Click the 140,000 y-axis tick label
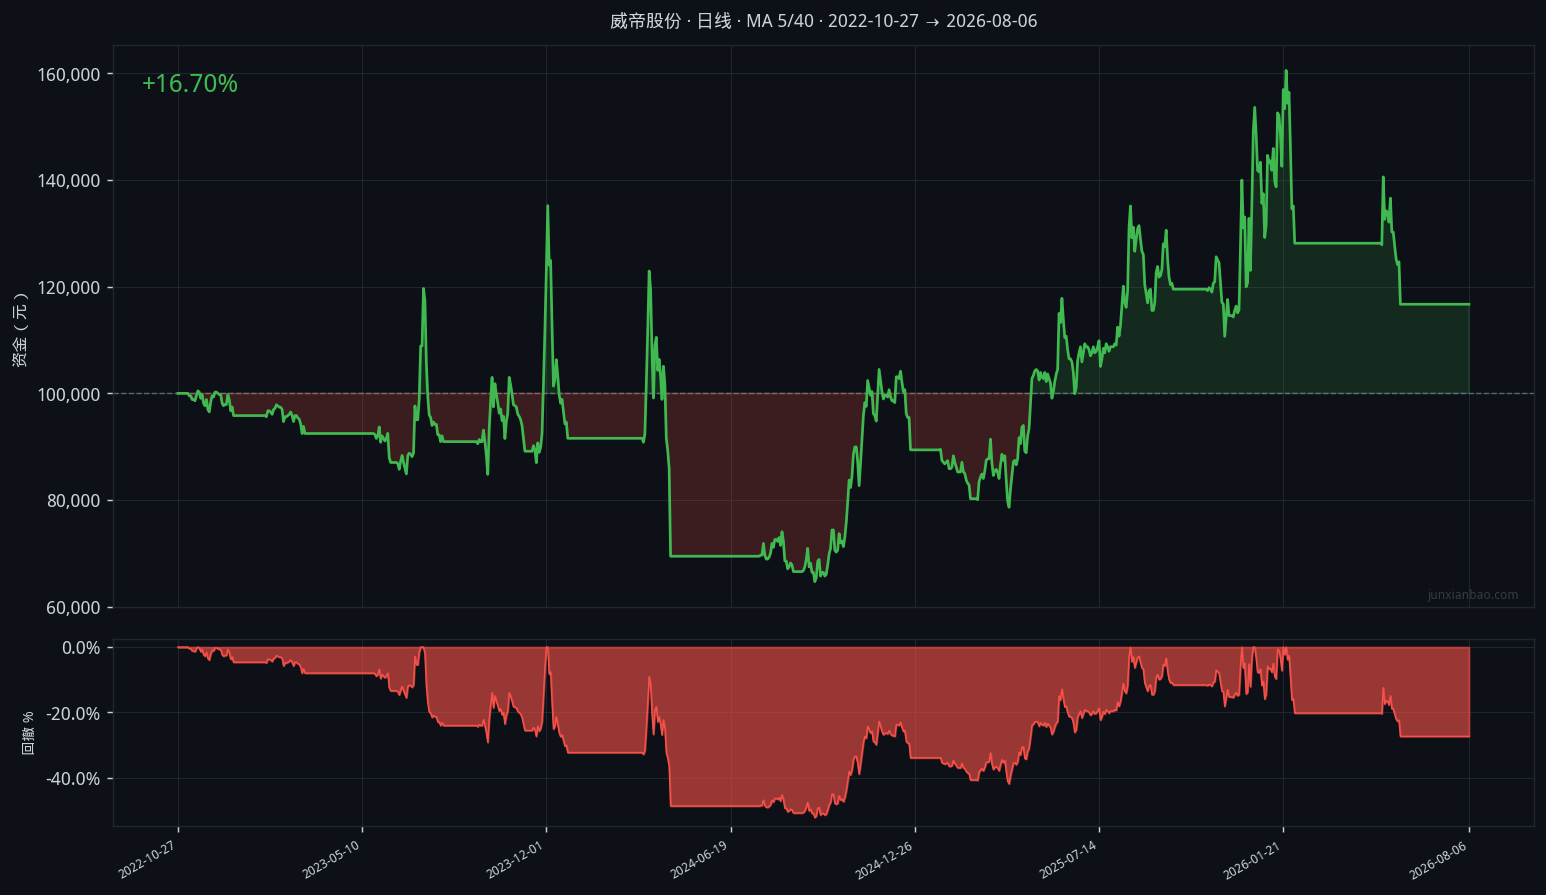This screenshot has height=895, width=1546. click(69, 181)
